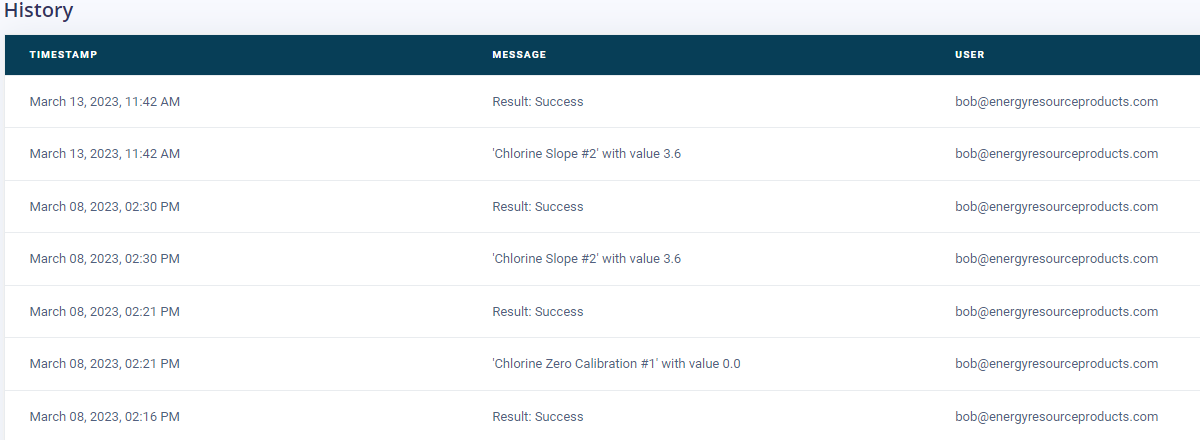
Task: Sort by the Timestamp column header
Action: pyautogui.click(x=63, y=55)
